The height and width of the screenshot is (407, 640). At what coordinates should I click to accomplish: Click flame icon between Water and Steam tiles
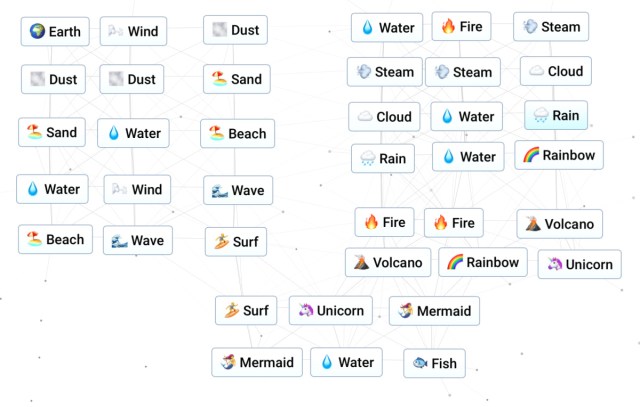click(448, 27)
